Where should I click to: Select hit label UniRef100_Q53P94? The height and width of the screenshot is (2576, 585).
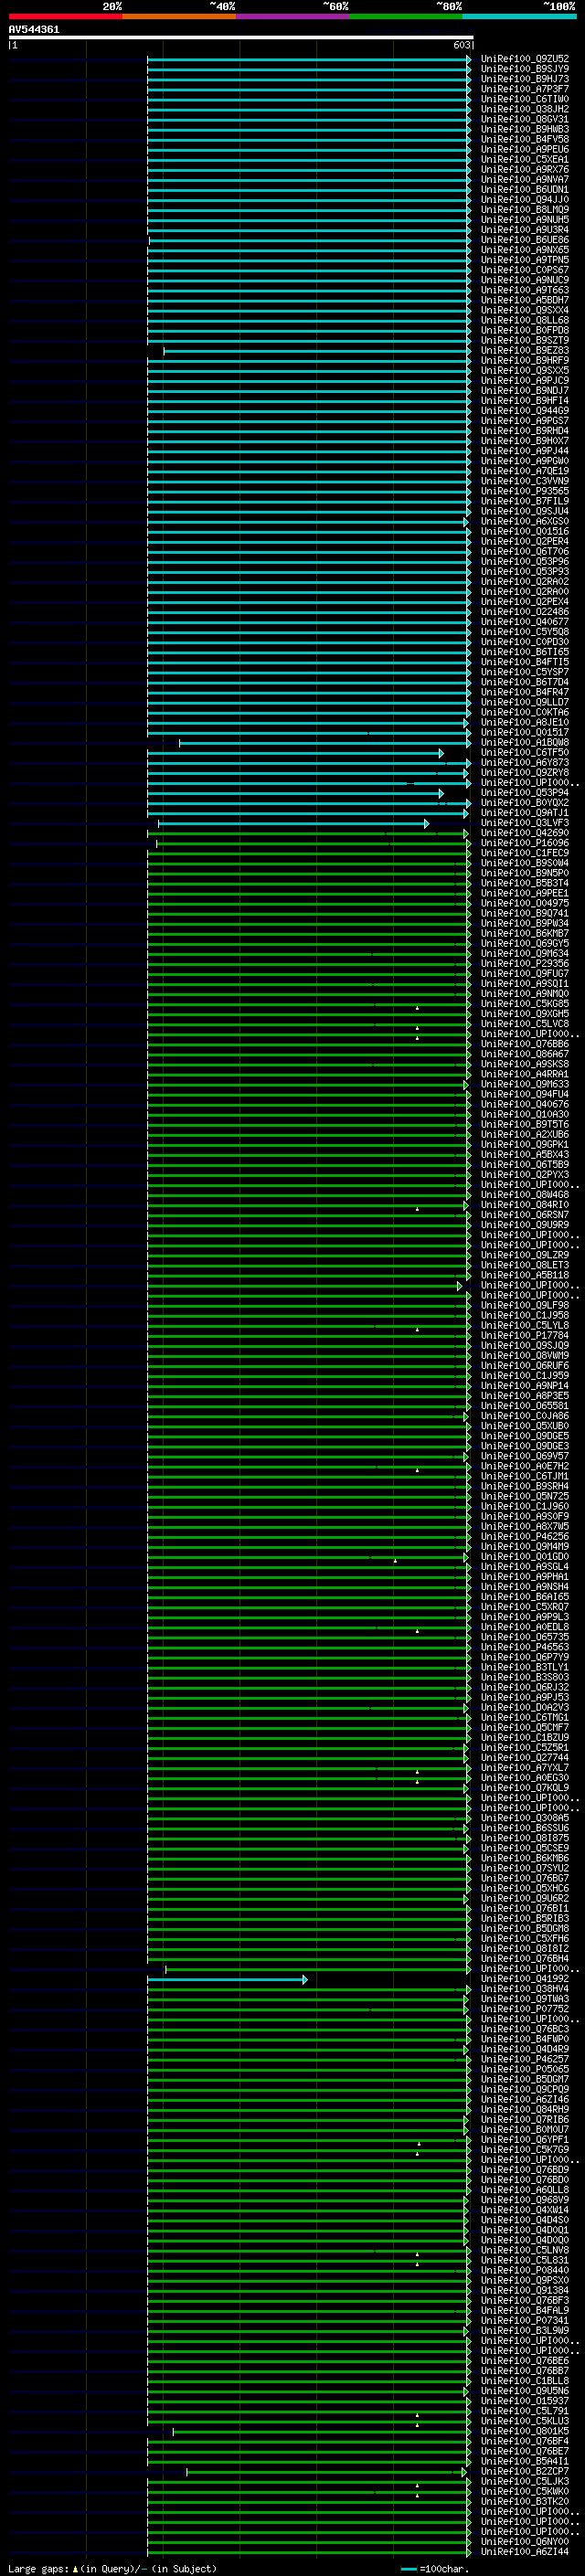click(x=525, y=793)
